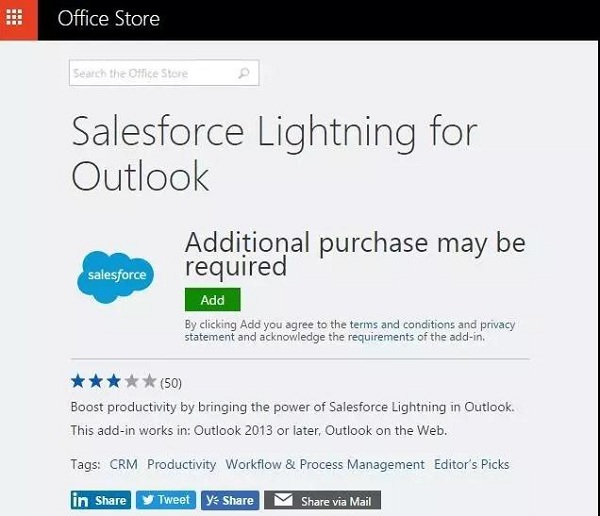
Task: Share via Mail envelope button
Action: pyautogui.click(x=322, y=500)
